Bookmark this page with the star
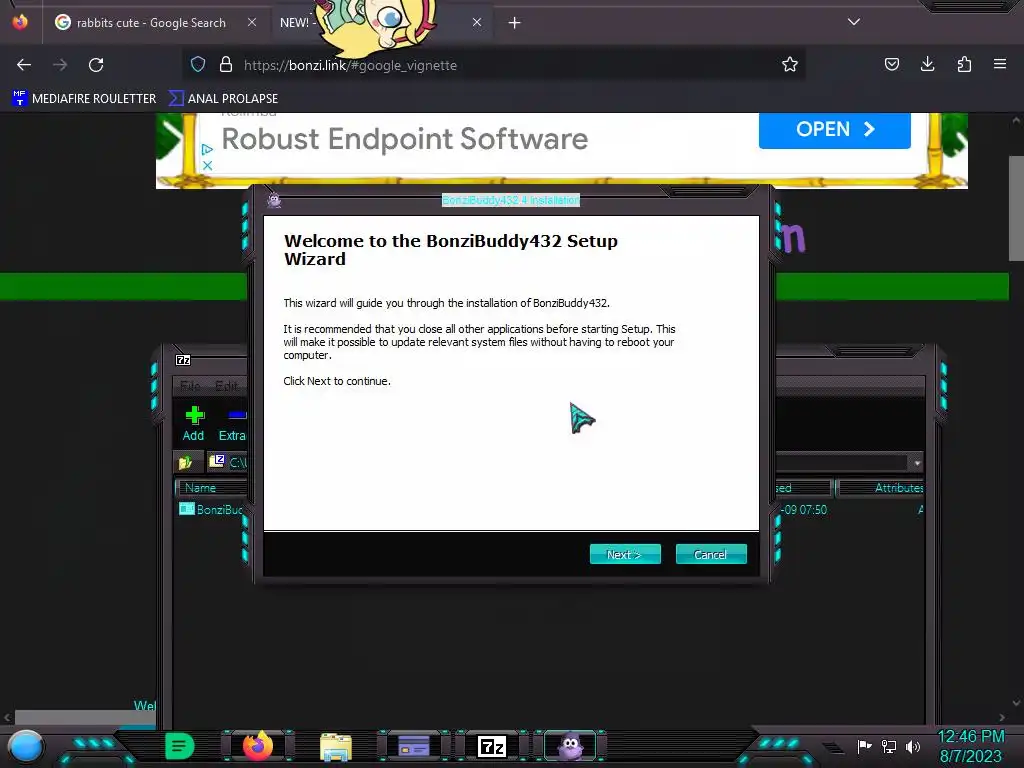This screenshot has width=1024, height=768. [790, 65]
